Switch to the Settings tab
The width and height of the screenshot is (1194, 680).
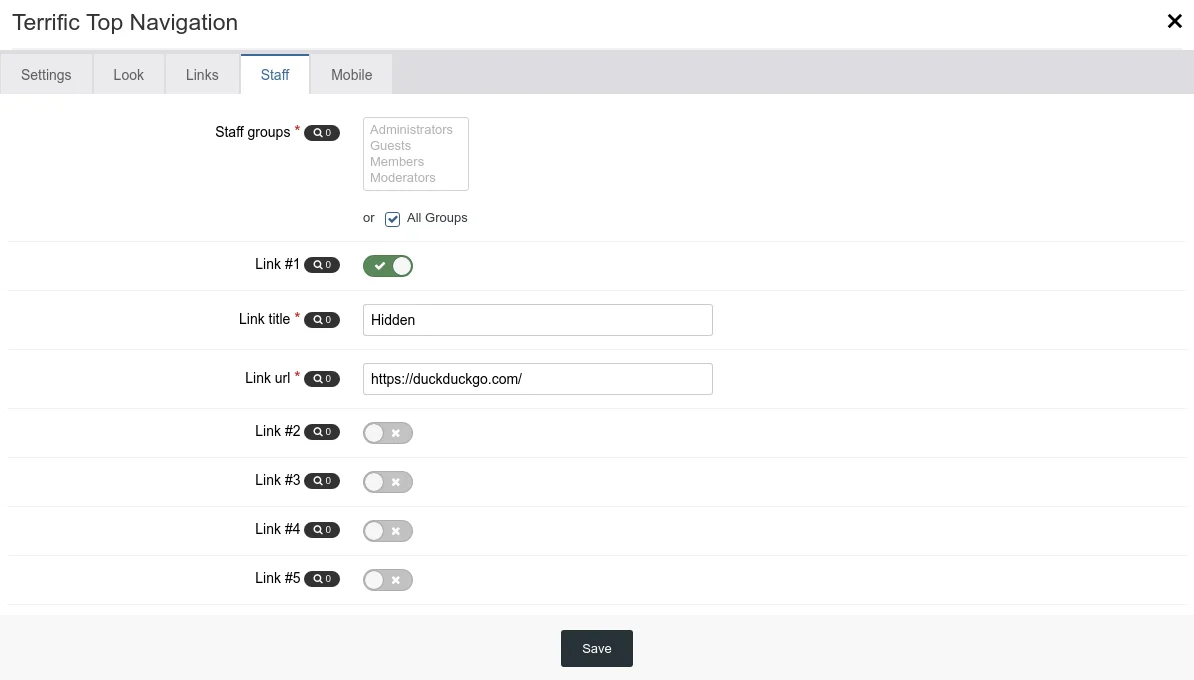click(x=46, y=75)
